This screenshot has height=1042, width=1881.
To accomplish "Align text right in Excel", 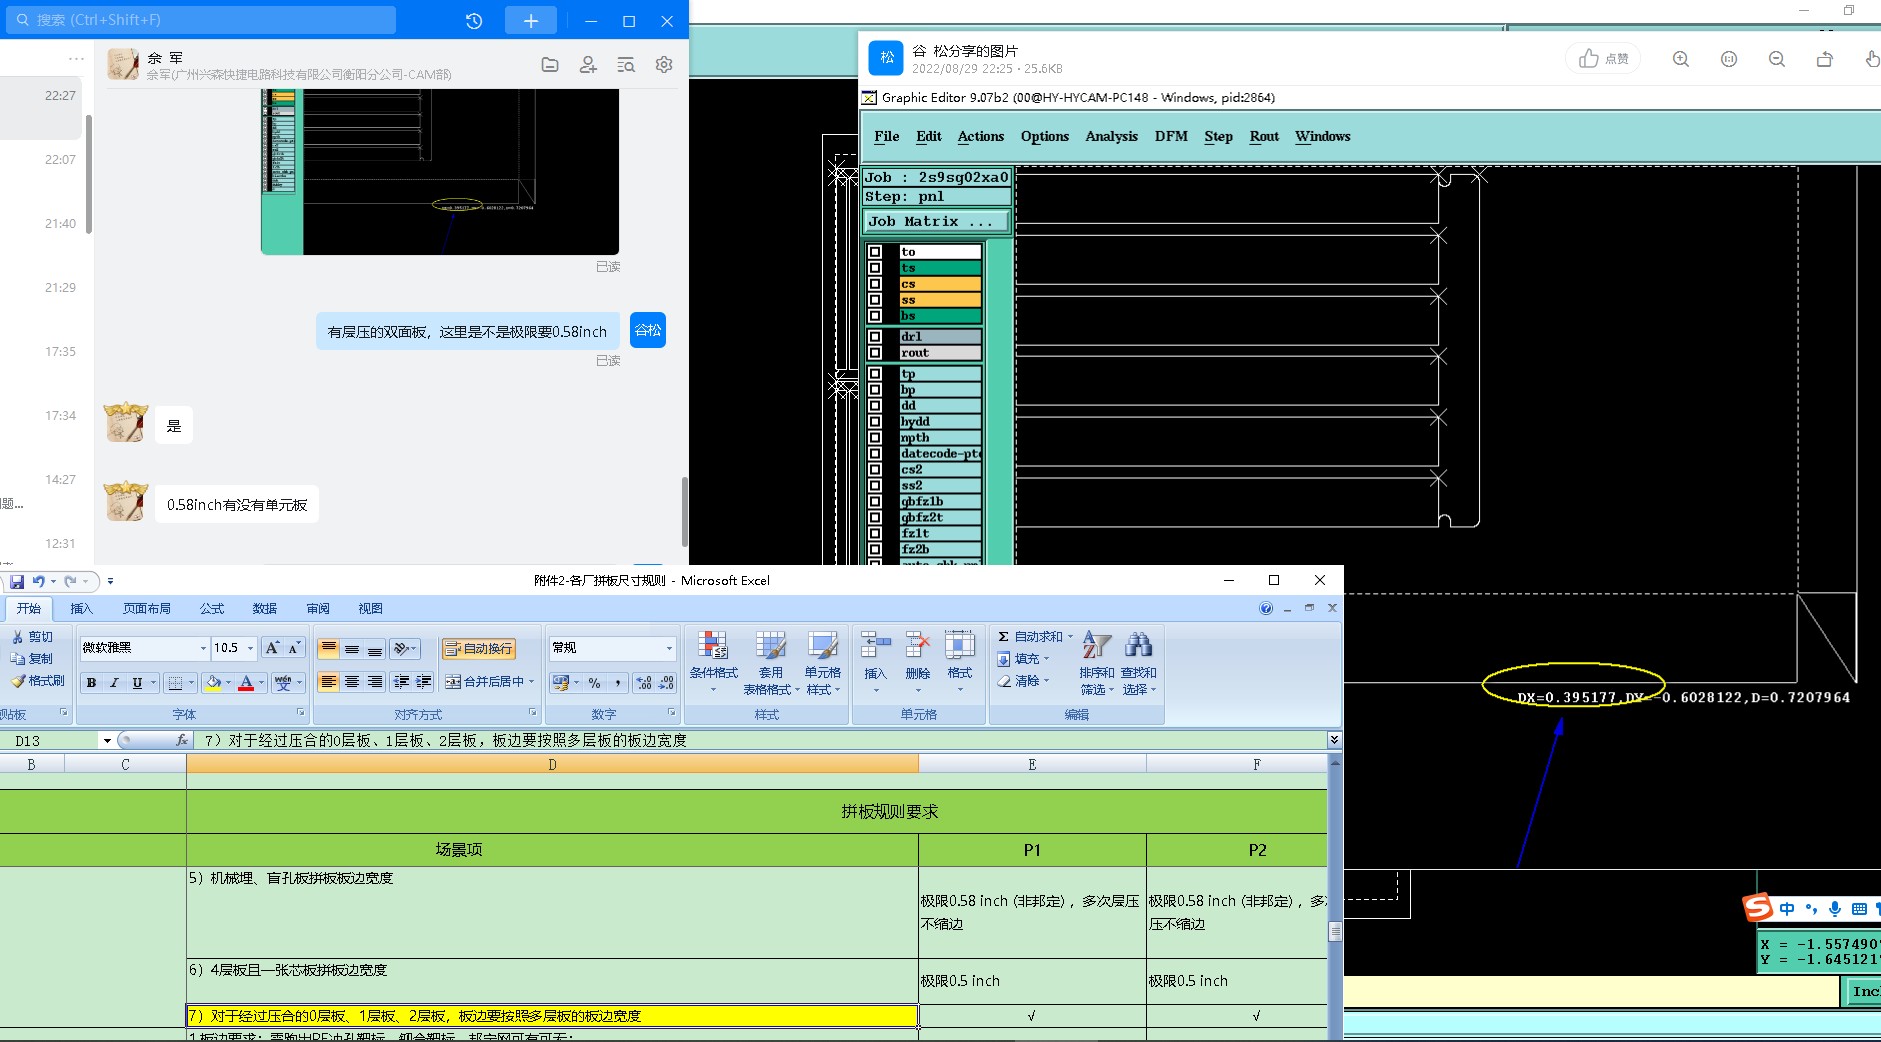I will (x=375, y=682).
